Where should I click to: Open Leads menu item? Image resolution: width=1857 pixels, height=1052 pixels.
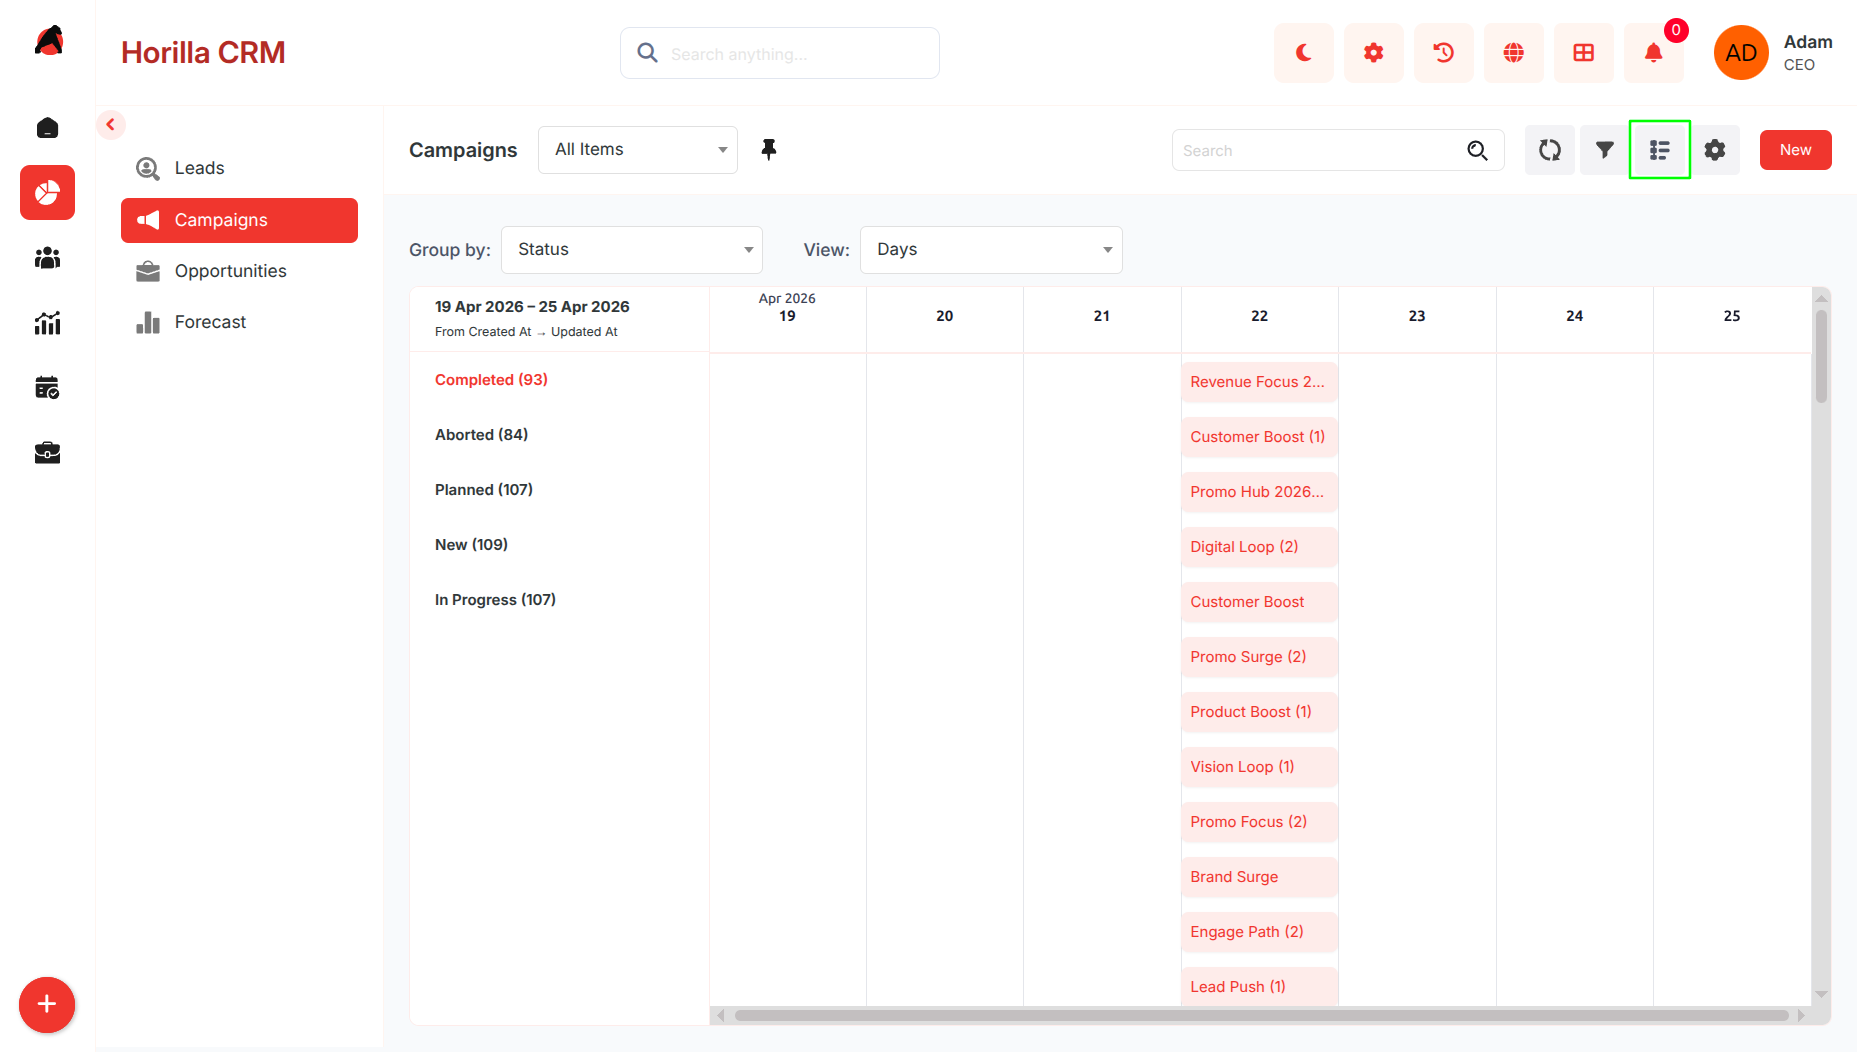click(x=239, y=168)
